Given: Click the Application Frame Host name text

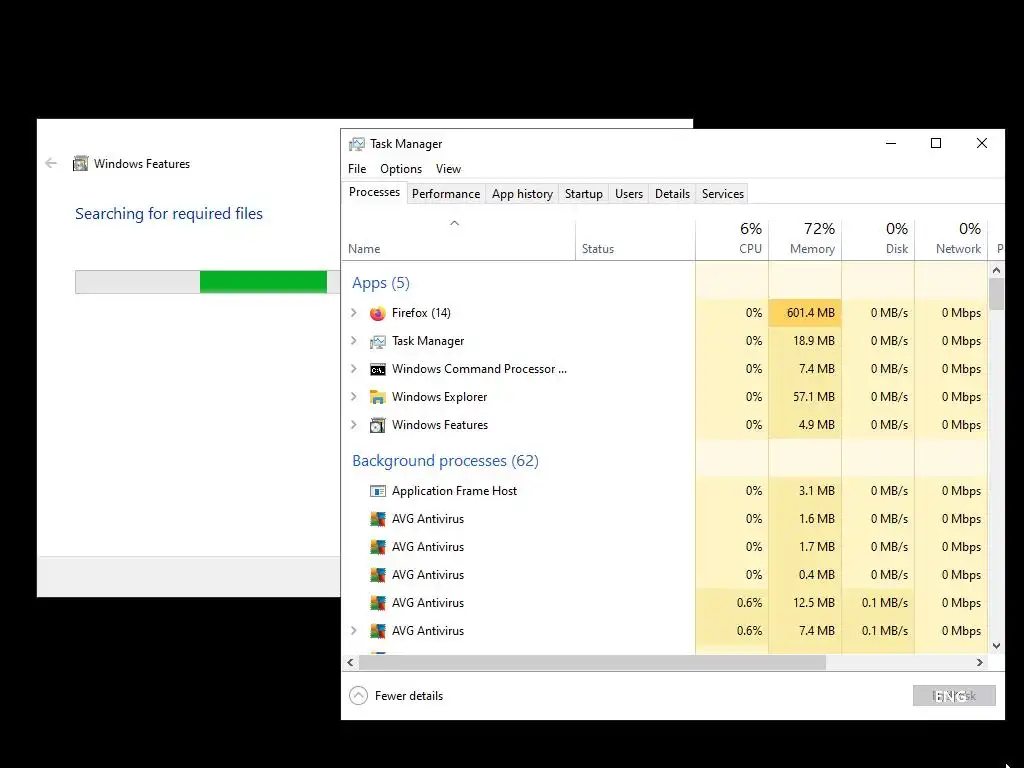Looking at the screenshot, I should click(455, 491).
